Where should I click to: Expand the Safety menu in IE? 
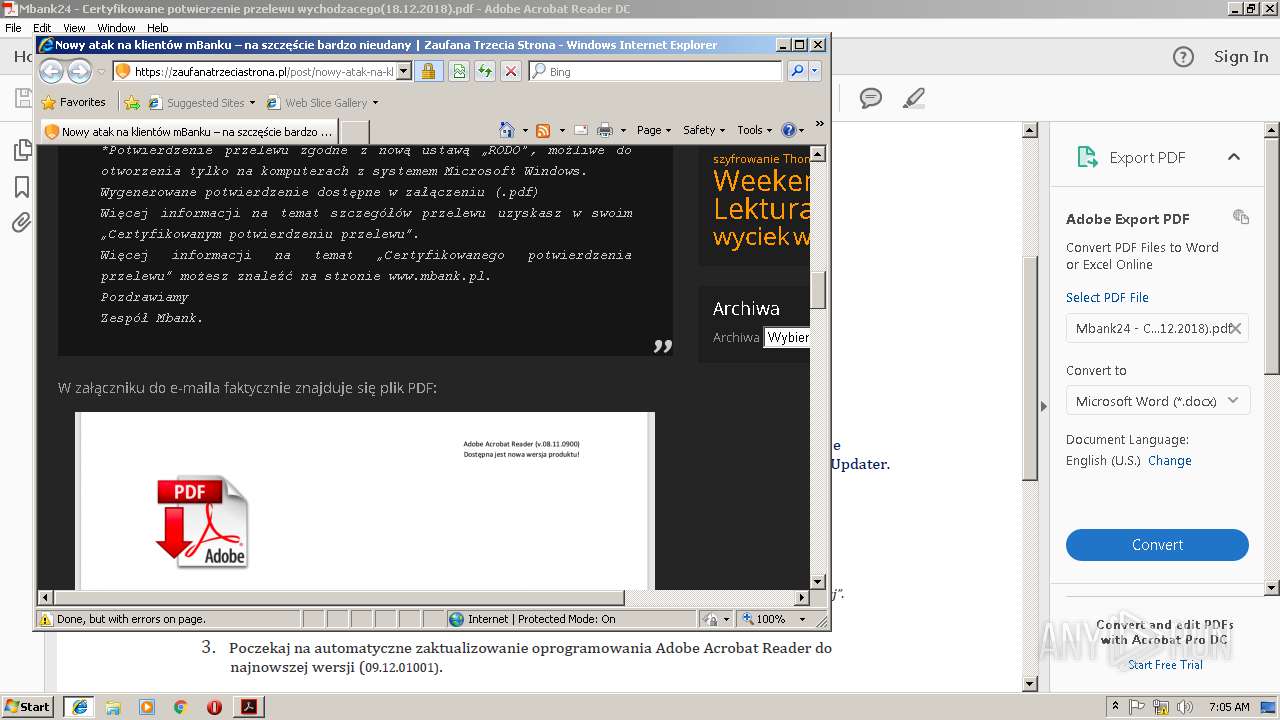tap(704, 130)
